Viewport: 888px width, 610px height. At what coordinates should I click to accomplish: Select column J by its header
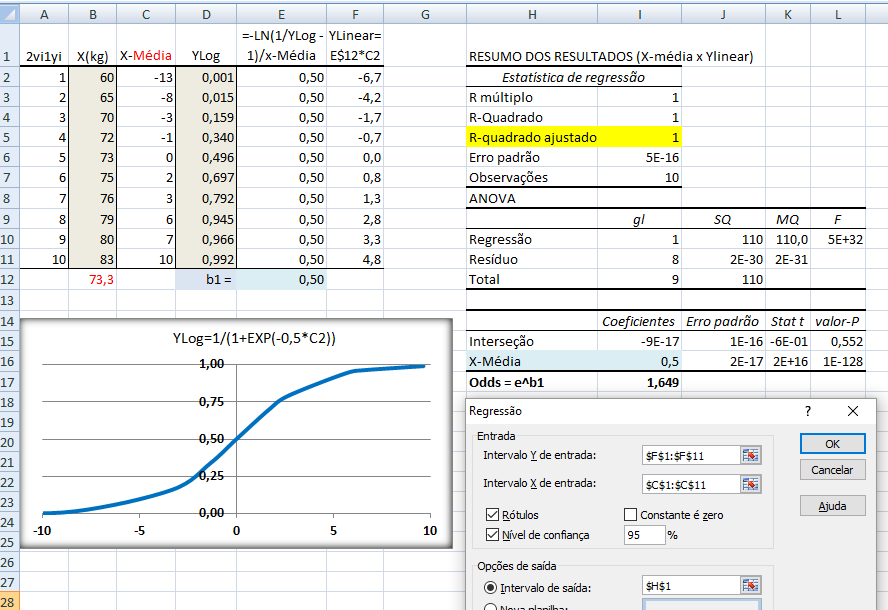(723, 15)
